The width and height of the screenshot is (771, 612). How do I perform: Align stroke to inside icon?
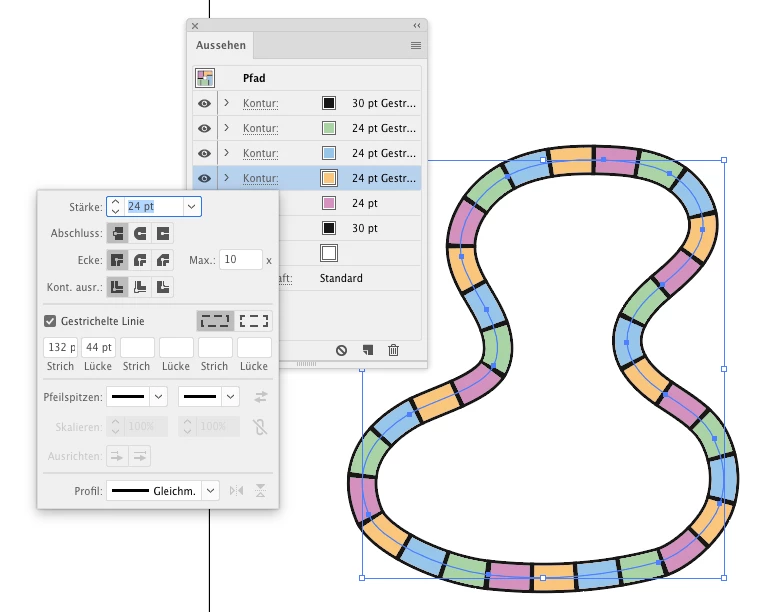coord(140,287)
